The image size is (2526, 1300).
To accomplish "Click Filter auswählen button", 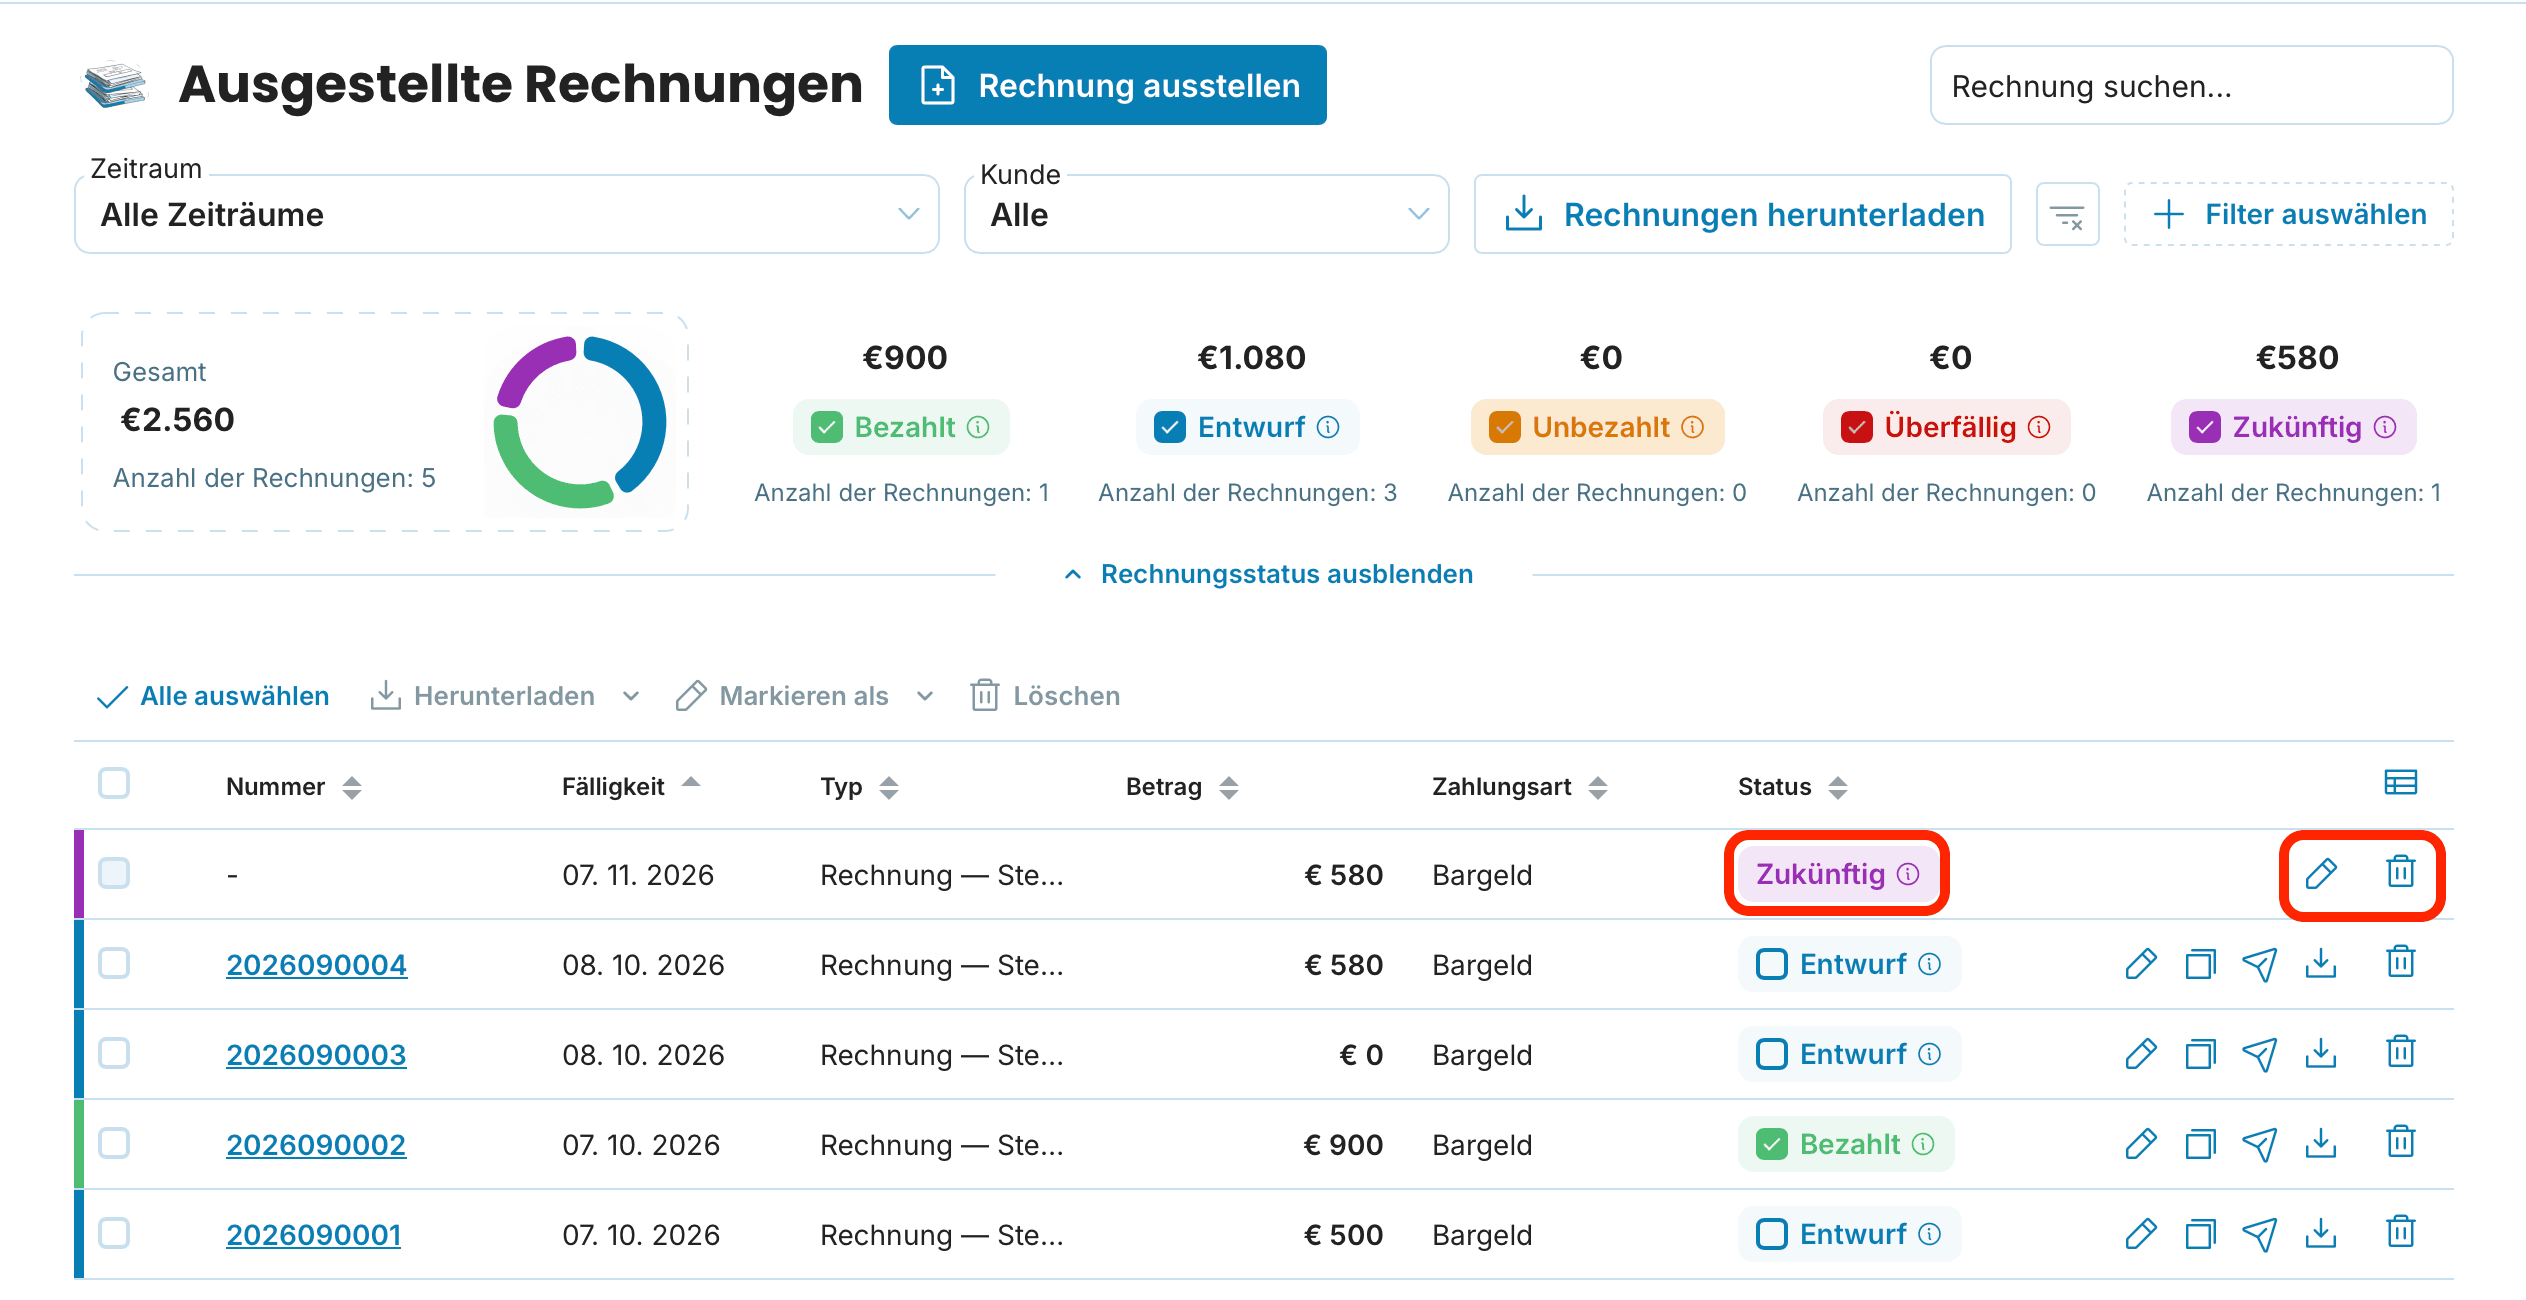I will click(x=2288, y=215).
